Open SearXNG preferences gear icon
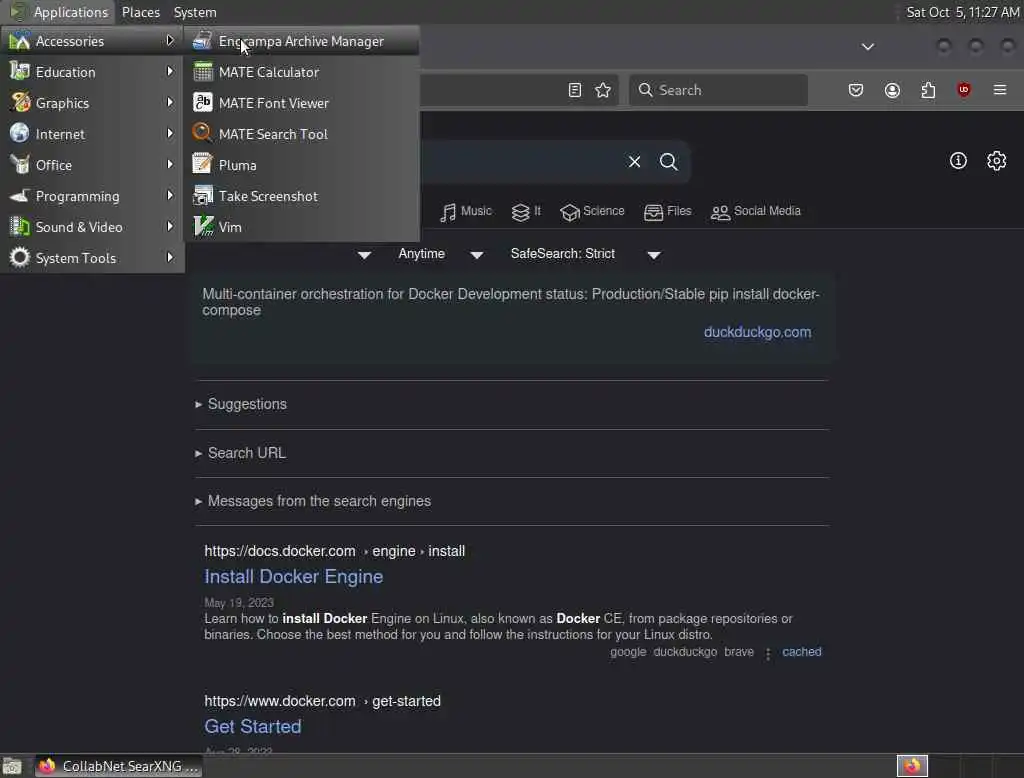Screen dimensions: 1024x778 coord(996,161)
